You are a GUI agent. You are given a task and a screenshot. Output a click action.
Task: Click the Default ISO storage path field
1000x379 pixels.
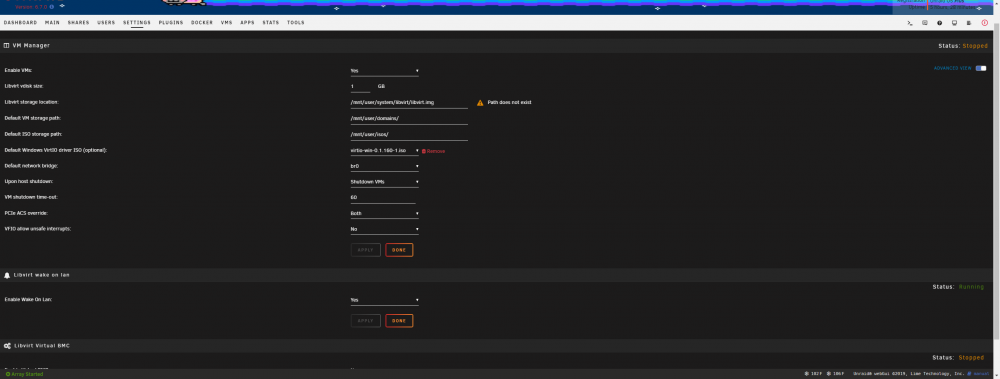409,135
